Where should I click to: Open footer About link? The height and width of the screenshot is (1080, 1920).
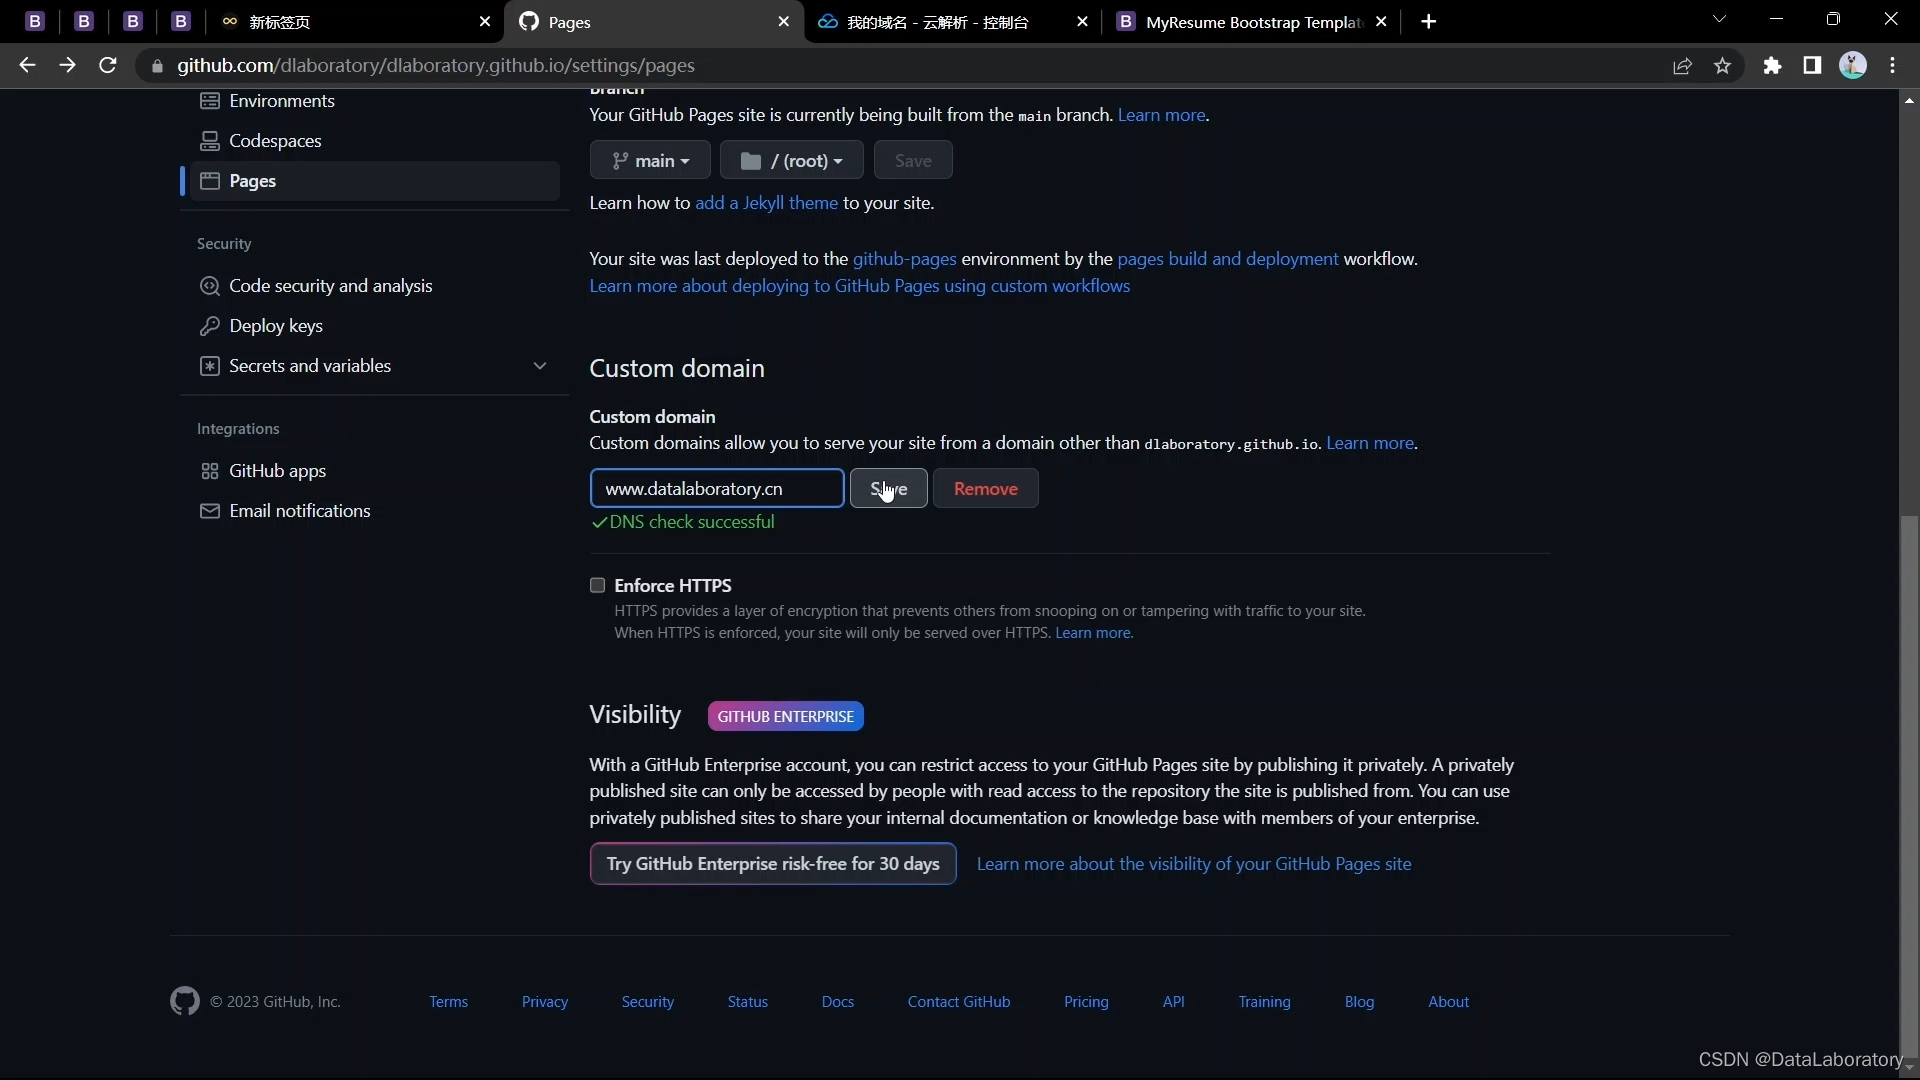1448,1002
